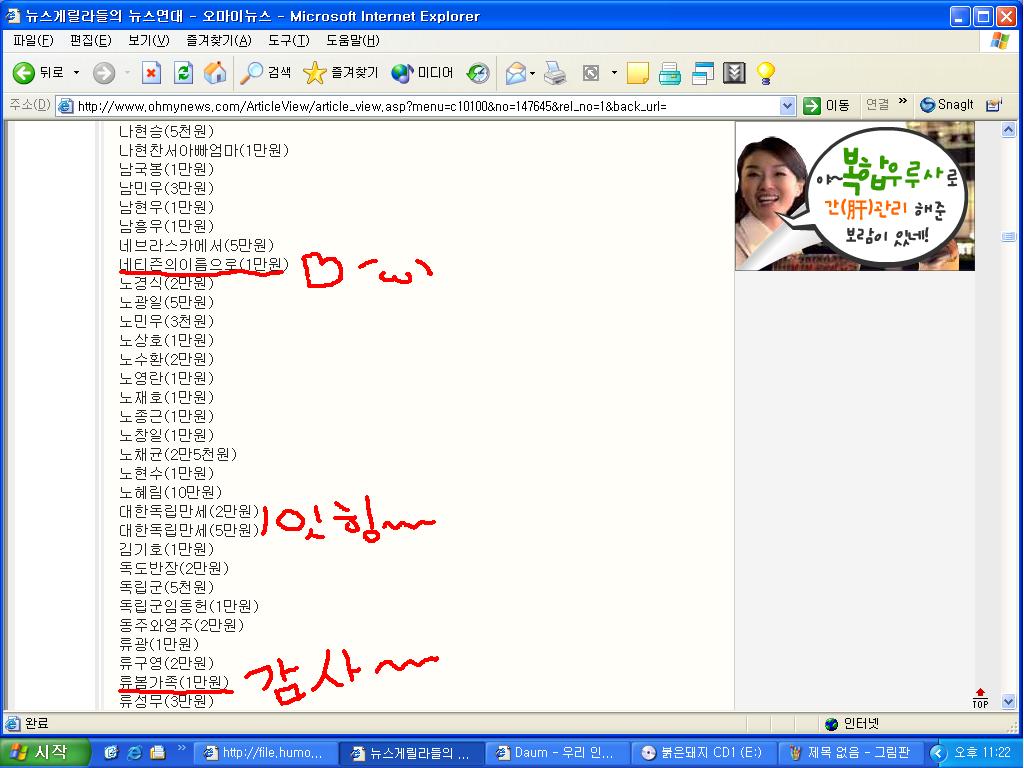Switch to 붉은돼지 CD1 (E:) taskbar window

pyautogui.click(x=705, y=753)
